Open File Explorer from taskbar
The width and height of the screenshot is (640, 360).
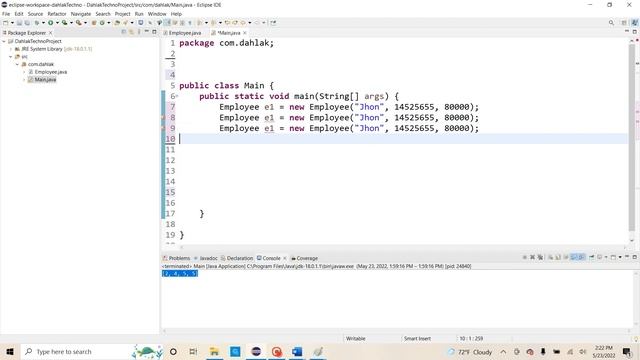pyautogui.click(x=214, y=351)
